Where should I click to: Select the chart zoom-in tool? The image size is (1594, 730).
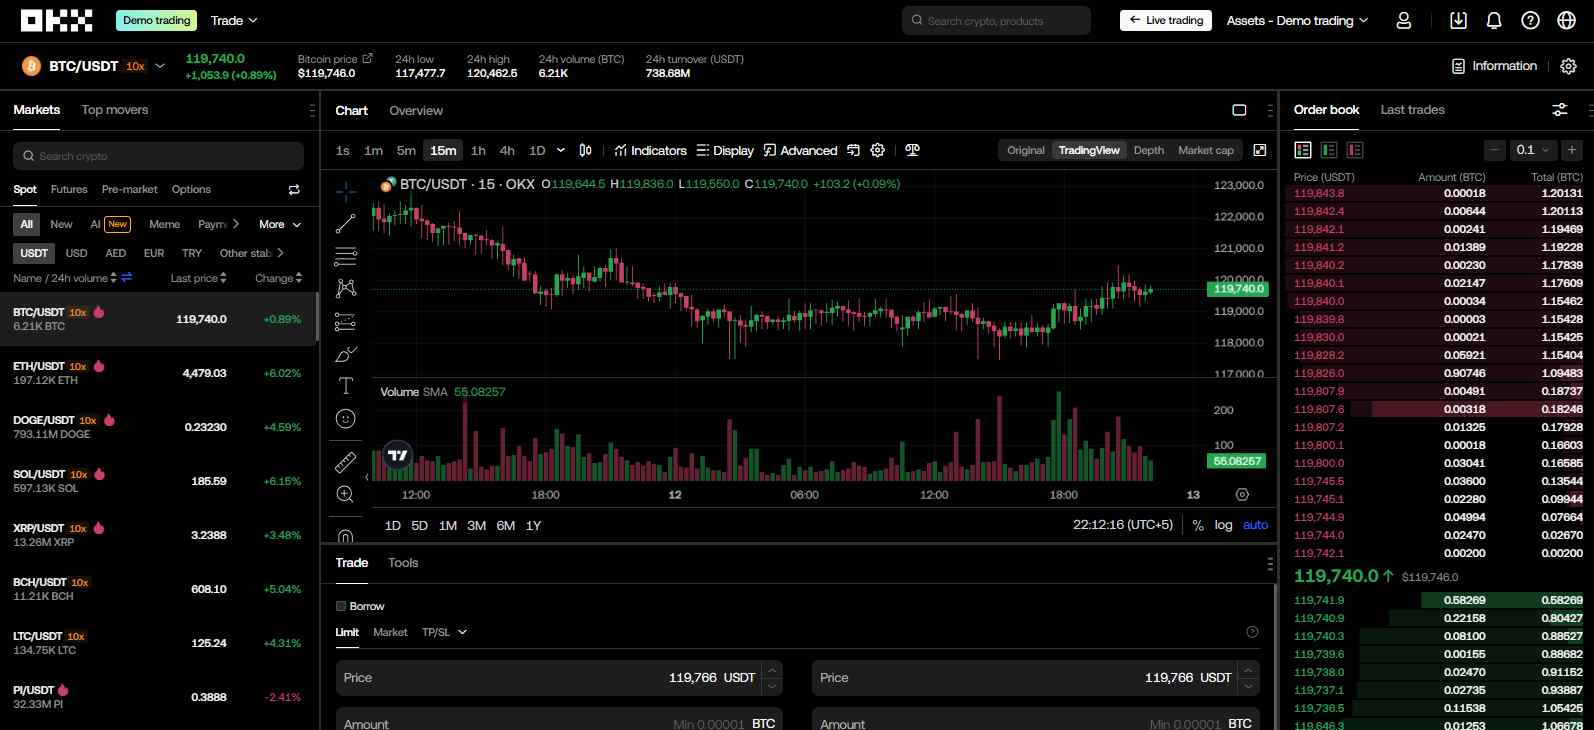click(x=346, y=494)
